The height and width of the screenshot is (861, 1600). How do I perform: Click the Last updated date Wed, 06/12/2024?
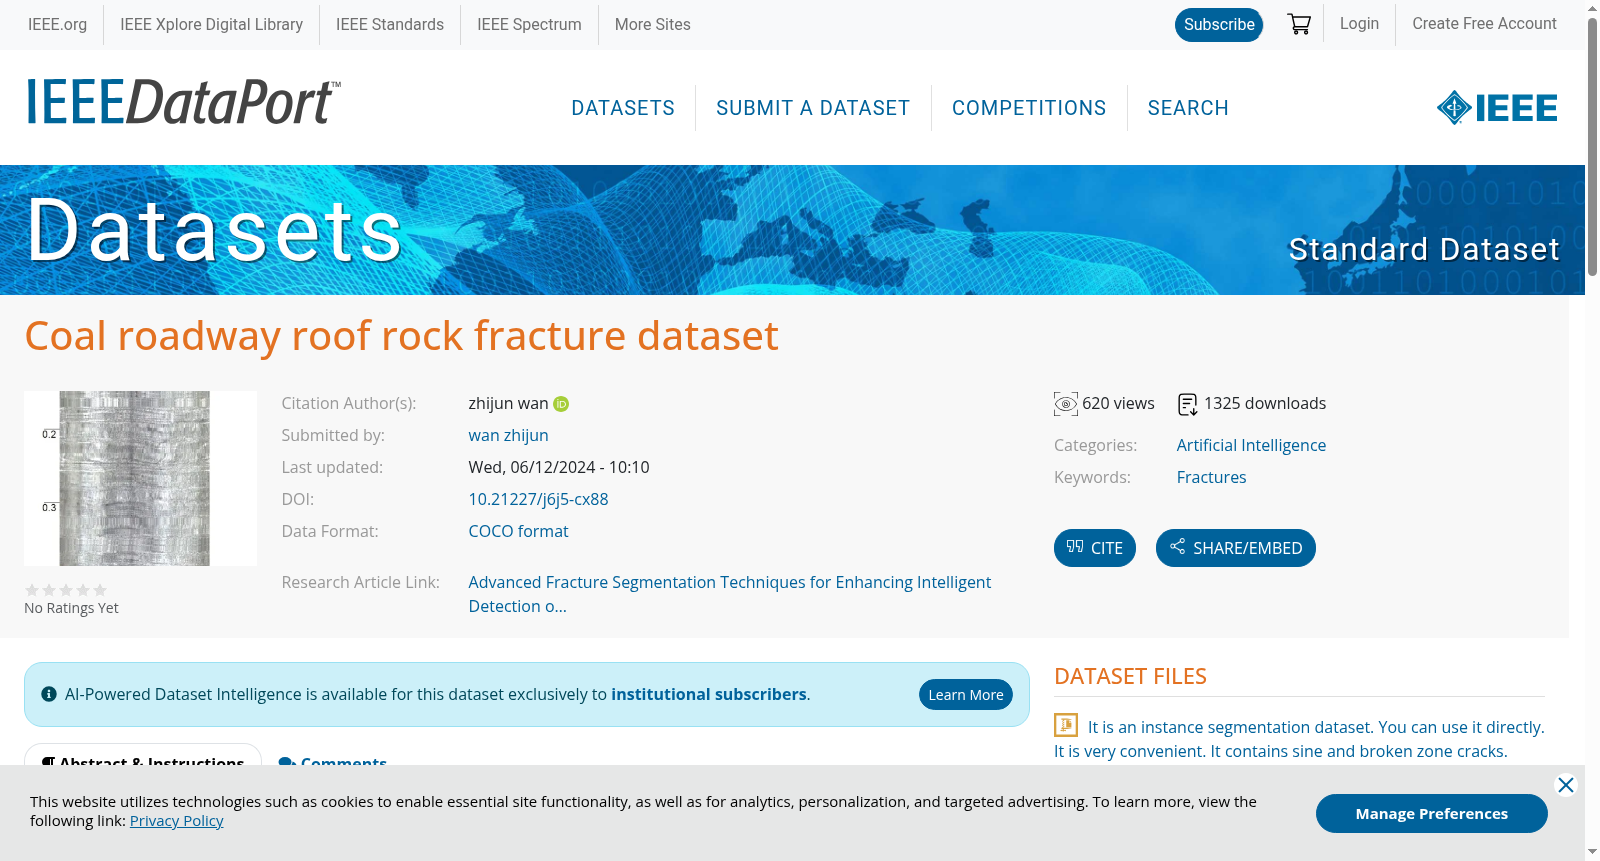[559, 467]
